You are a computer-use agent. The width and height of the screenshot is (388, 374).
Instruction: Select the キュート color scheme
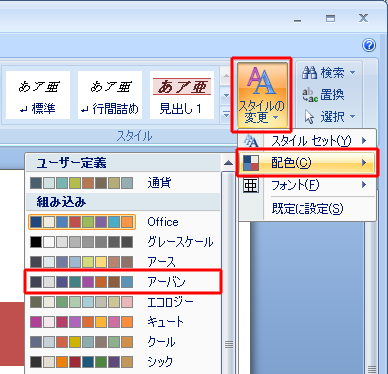click(123, 322)
